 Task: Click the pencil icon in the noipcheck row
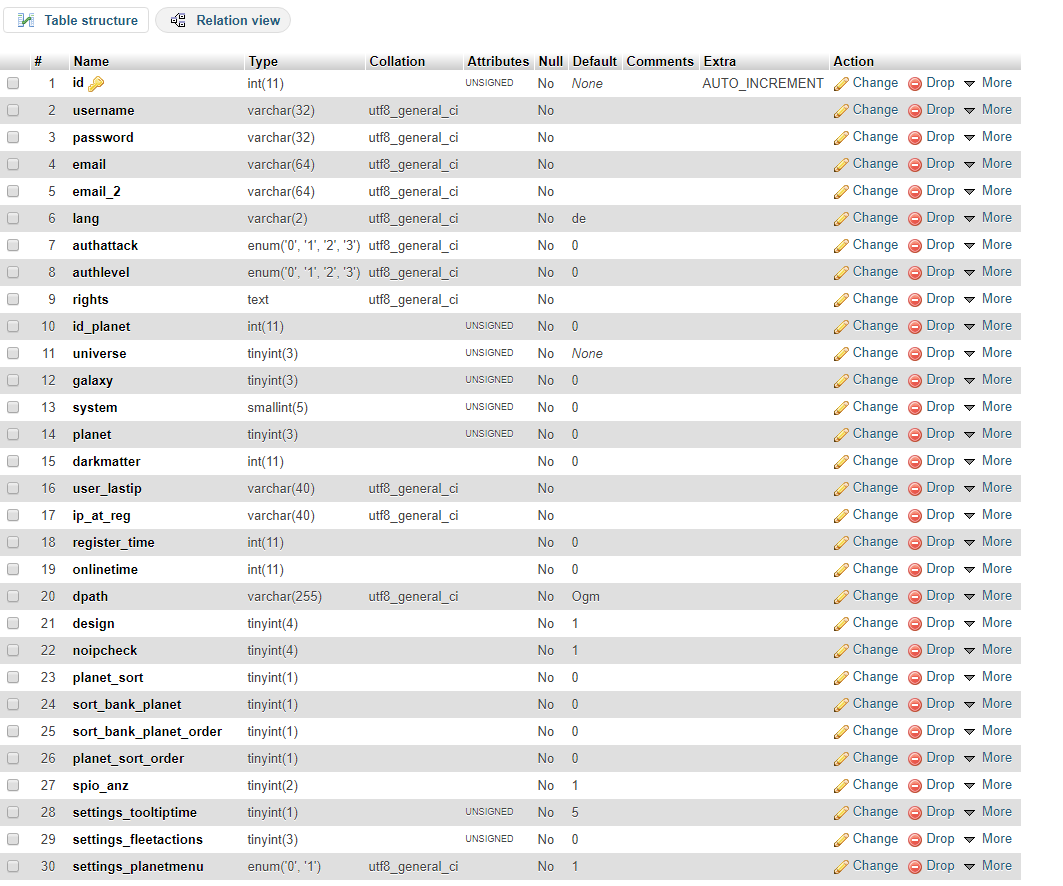(841, 651)
